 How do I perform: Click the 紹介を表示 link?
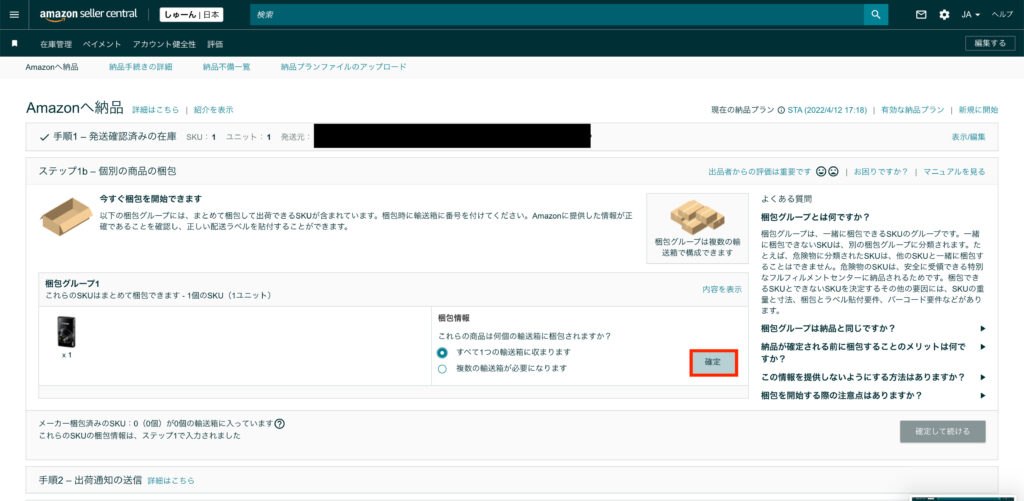point(214,110)
